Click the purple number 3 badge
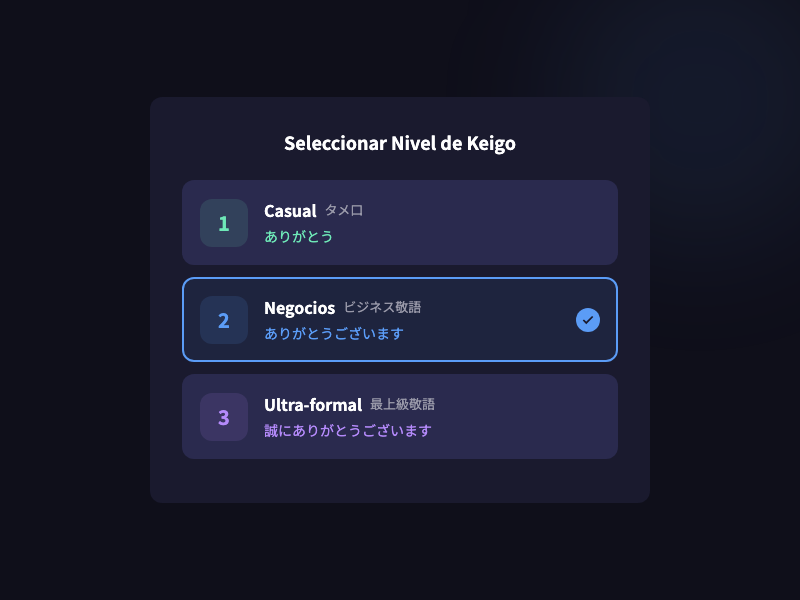This screenshot has height=600, width=800. point(223,417)
